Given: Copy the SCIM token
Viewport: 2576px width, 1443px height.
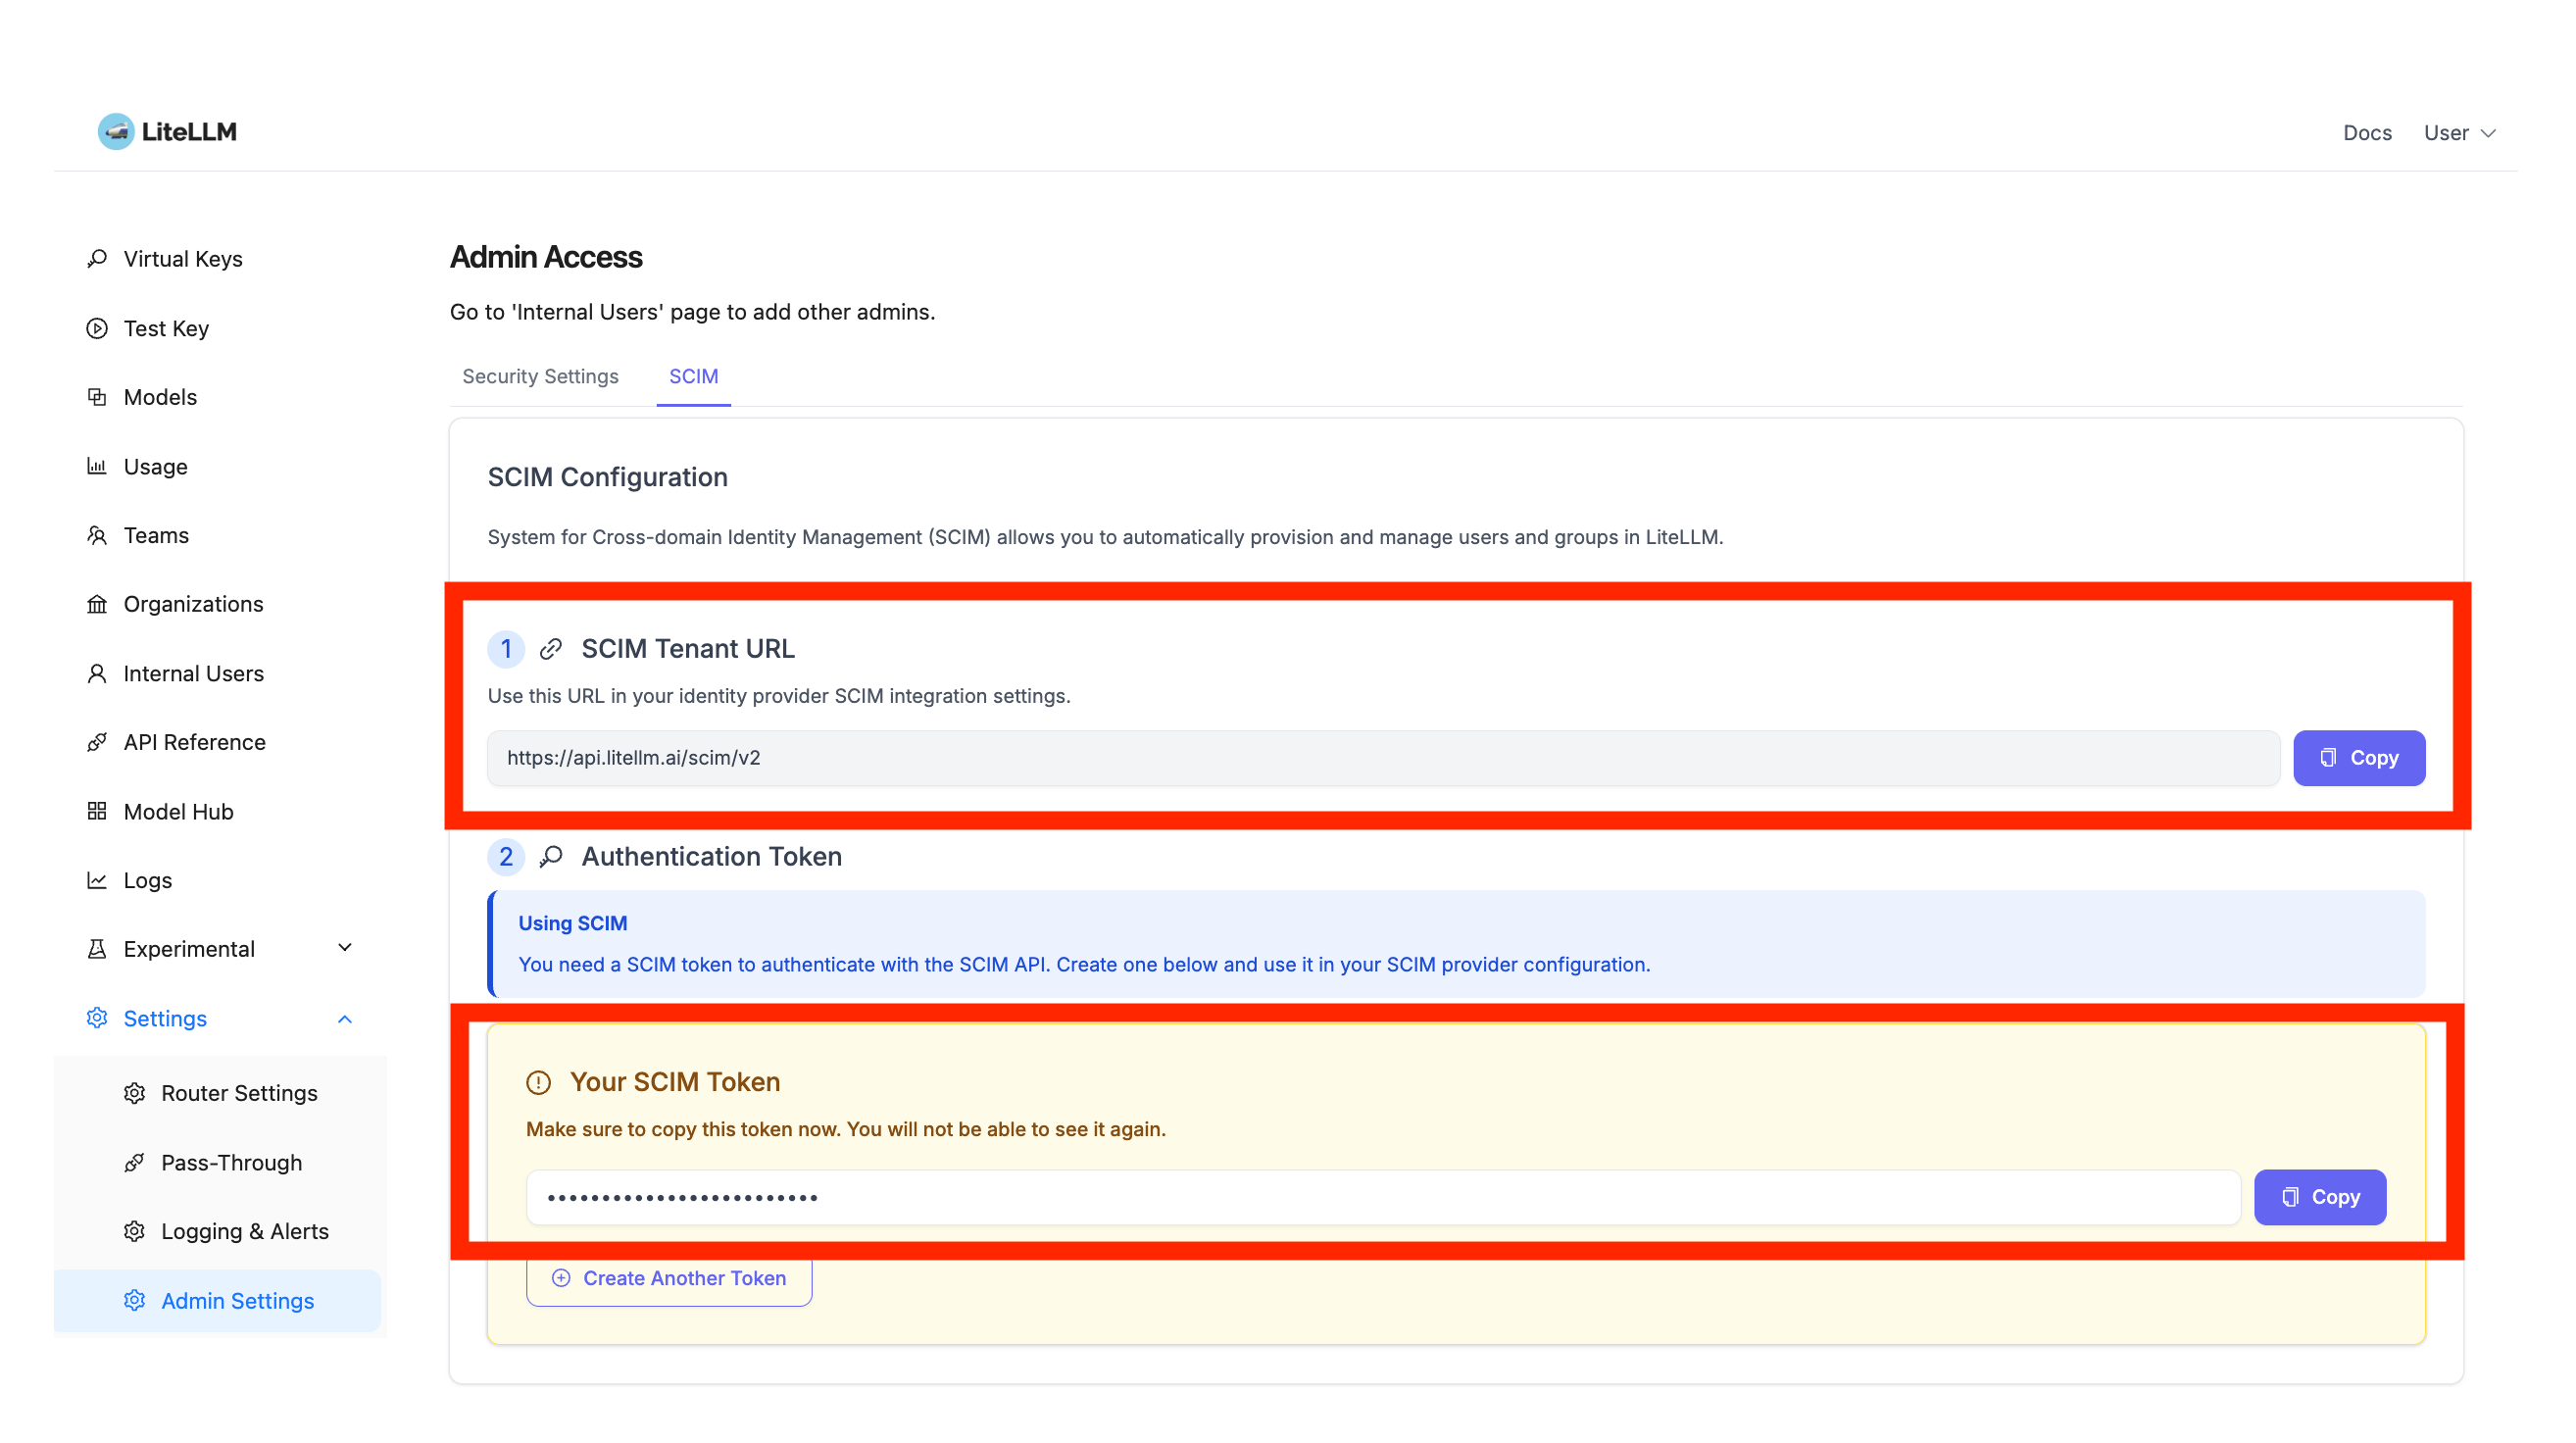Looking at the screenshot, I should 2319,1197.
